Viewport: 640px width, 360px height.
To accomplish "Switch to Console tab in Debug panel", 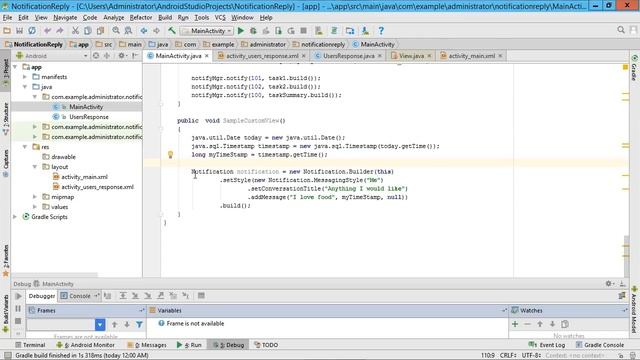I will point(80,296).
